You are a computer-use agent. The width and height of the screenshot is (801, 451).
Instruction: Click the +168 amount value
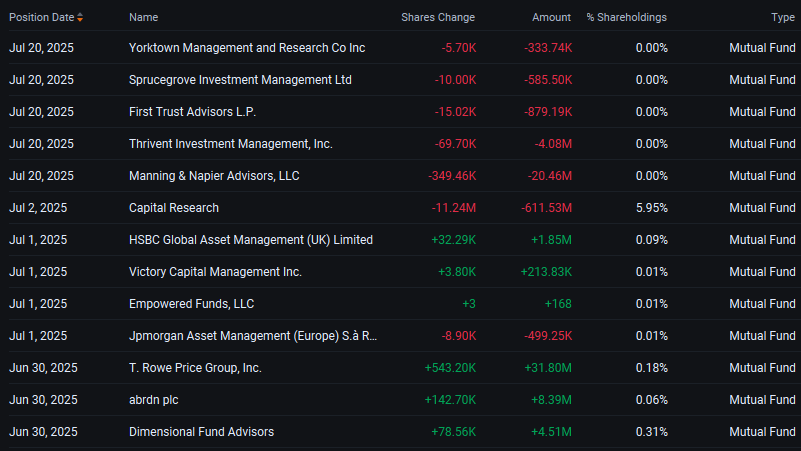click(x=558, y=304)
